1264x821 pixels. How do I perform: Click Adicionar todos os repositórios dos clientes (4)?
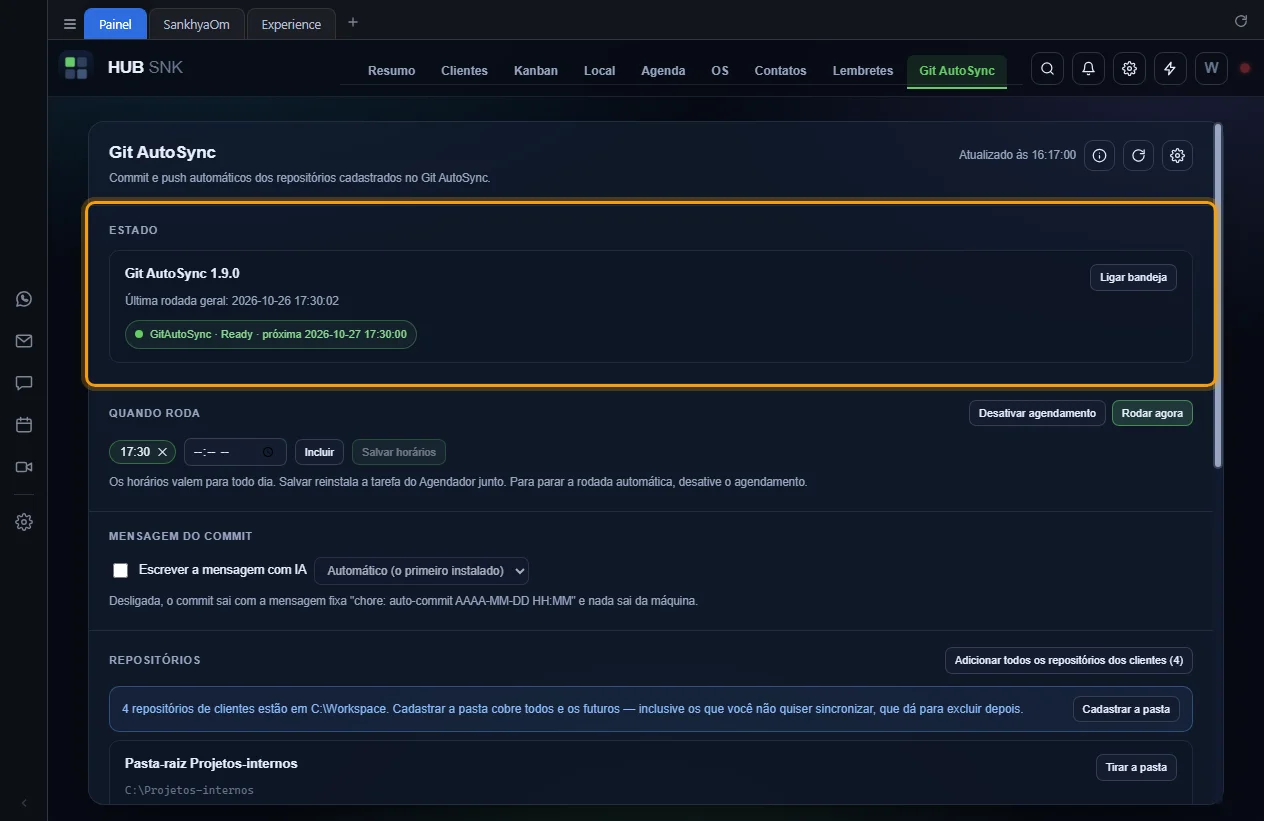pos(1069,660)
